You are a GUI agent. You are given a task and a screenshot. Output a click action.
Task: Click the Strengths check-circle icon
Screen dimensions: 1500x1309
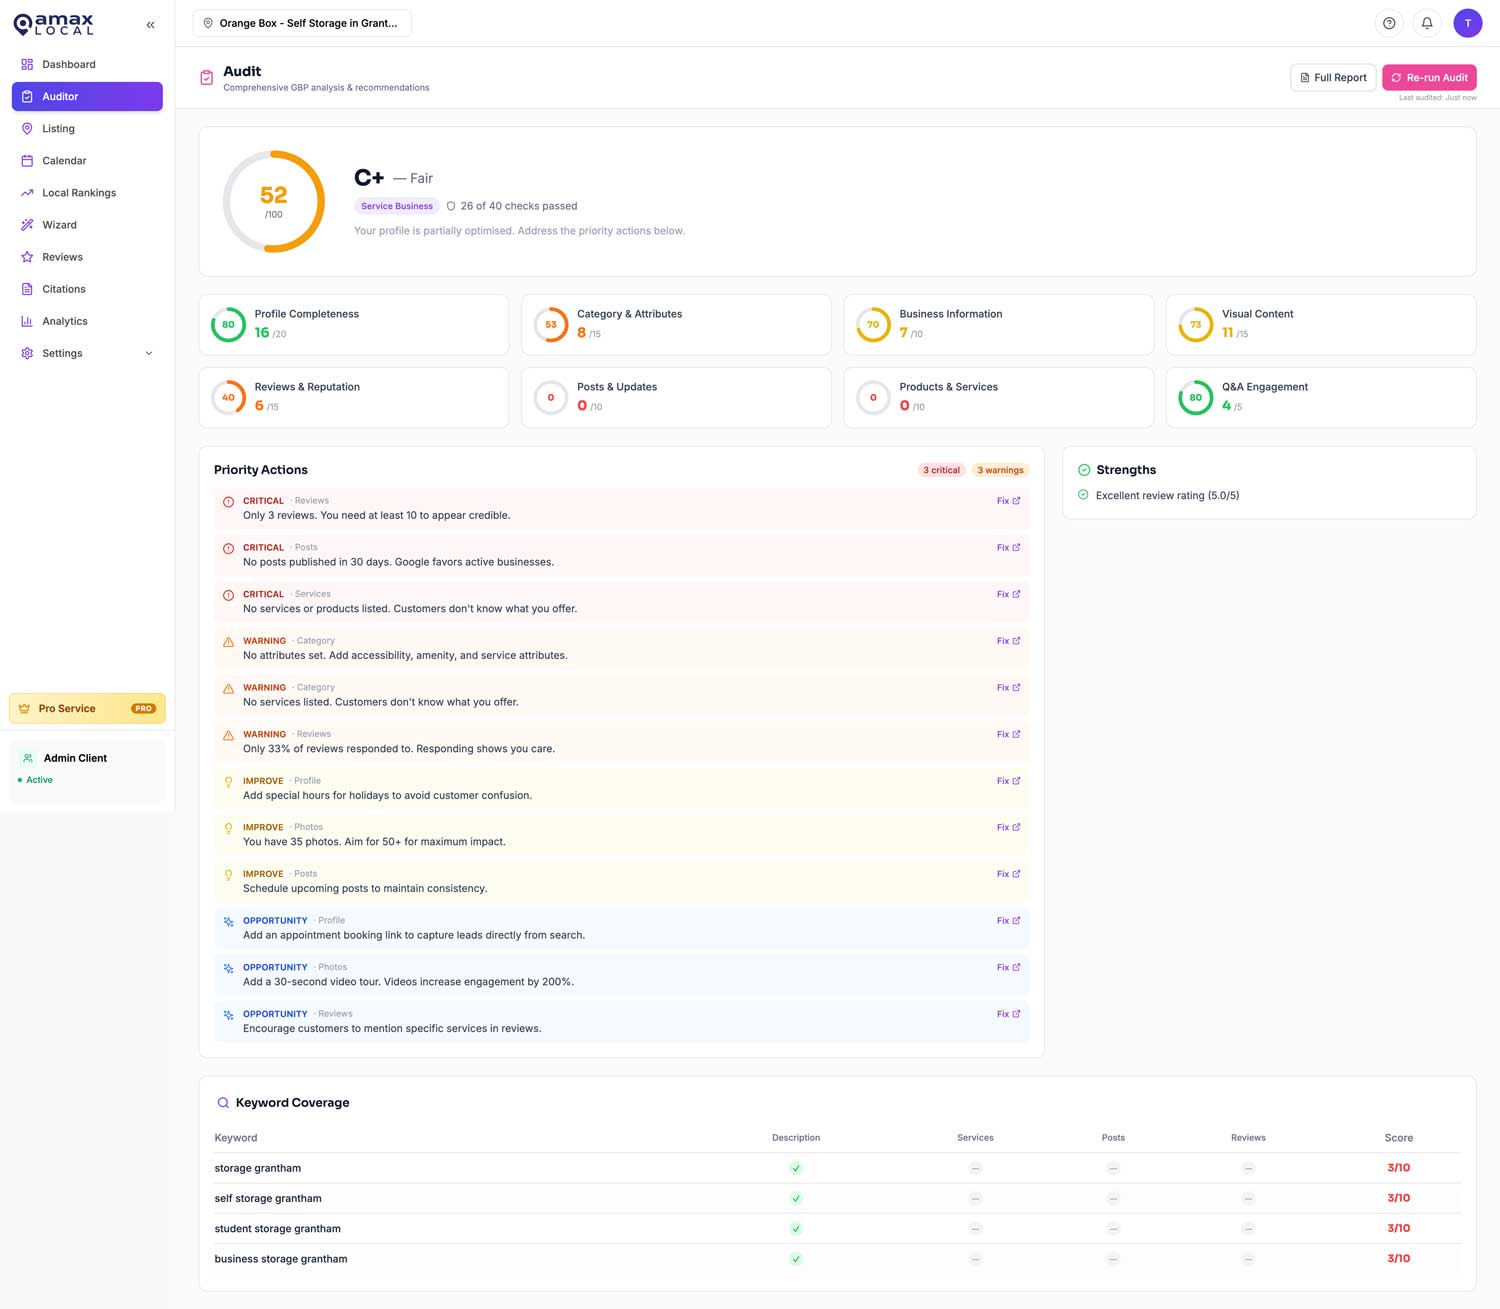(1084, 470)
